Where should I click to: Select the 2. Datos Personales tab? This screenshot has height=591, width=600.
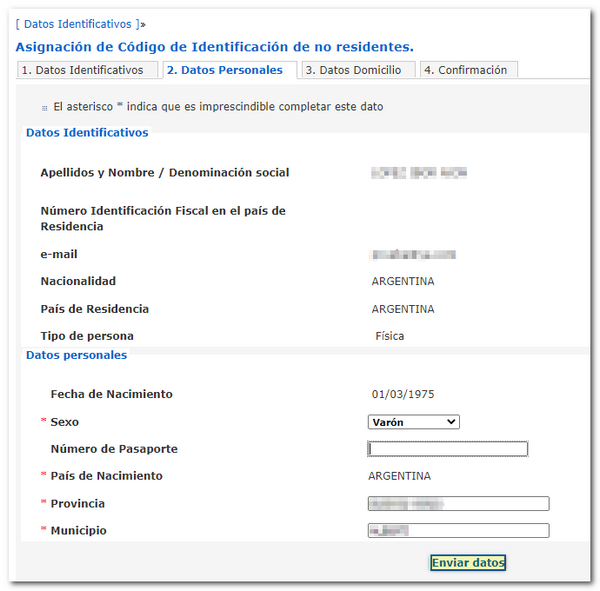pyautogui.click(x=224, y=70)
